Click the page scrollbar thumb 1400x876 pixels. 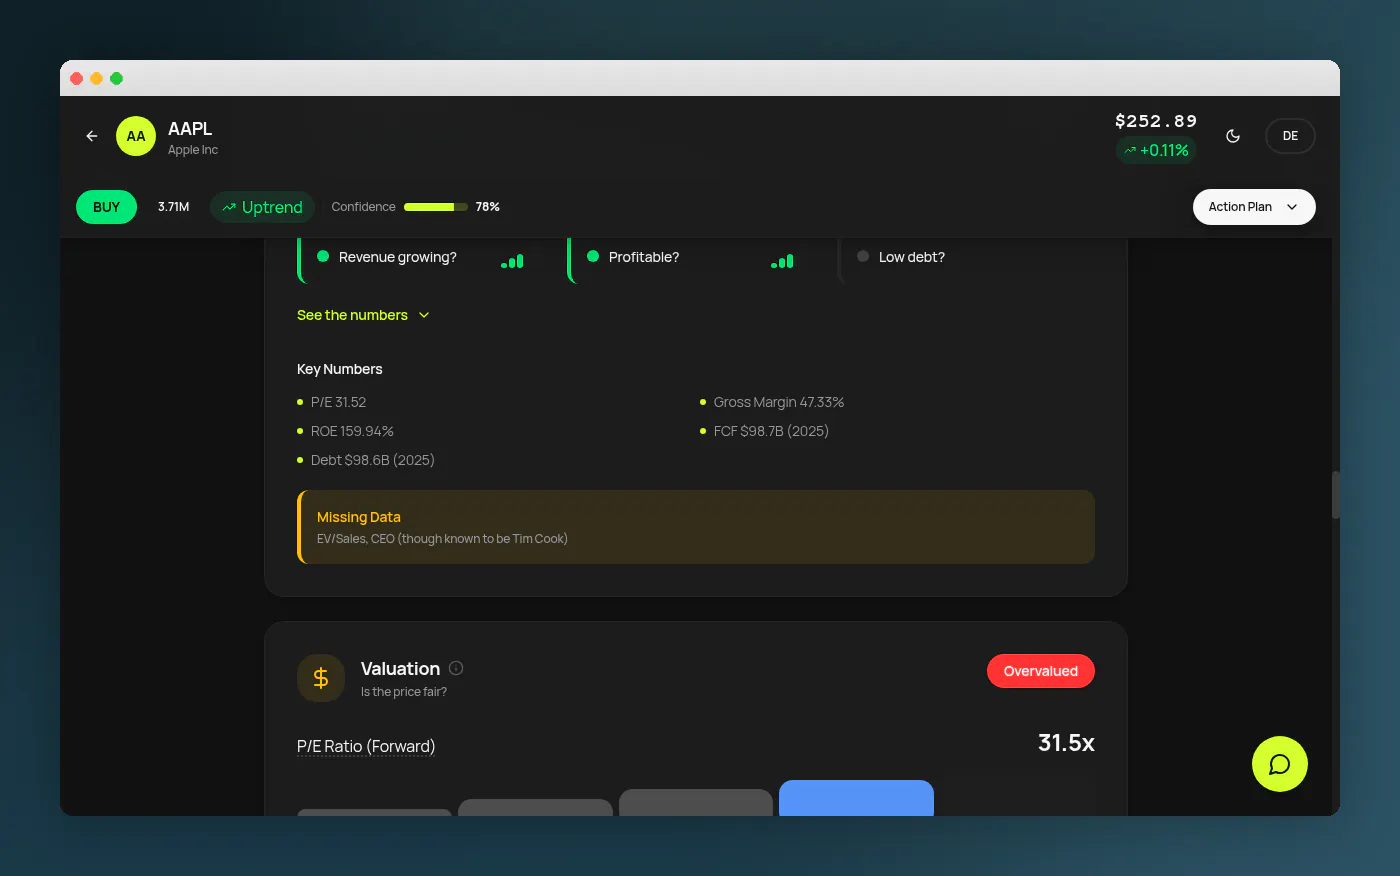point(1335,494)
